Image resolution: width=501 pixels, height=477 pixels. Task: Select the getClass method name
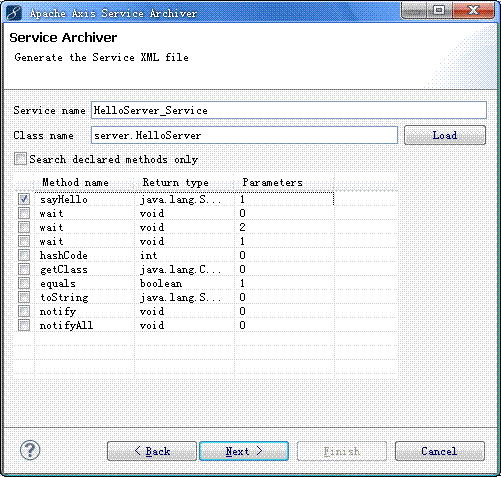[x=64, y=269]
